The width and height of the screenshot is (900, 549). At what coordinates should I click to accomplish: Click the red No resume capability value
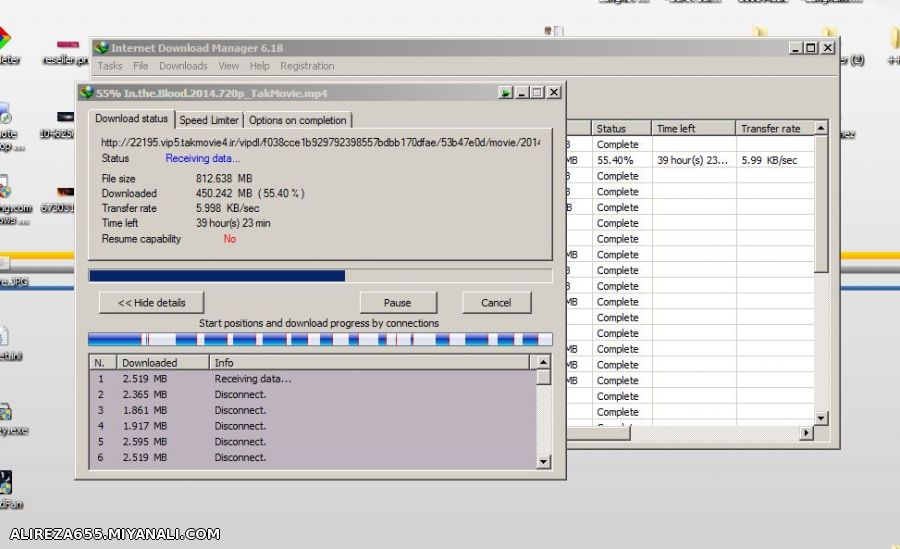(x=230, y=239)
